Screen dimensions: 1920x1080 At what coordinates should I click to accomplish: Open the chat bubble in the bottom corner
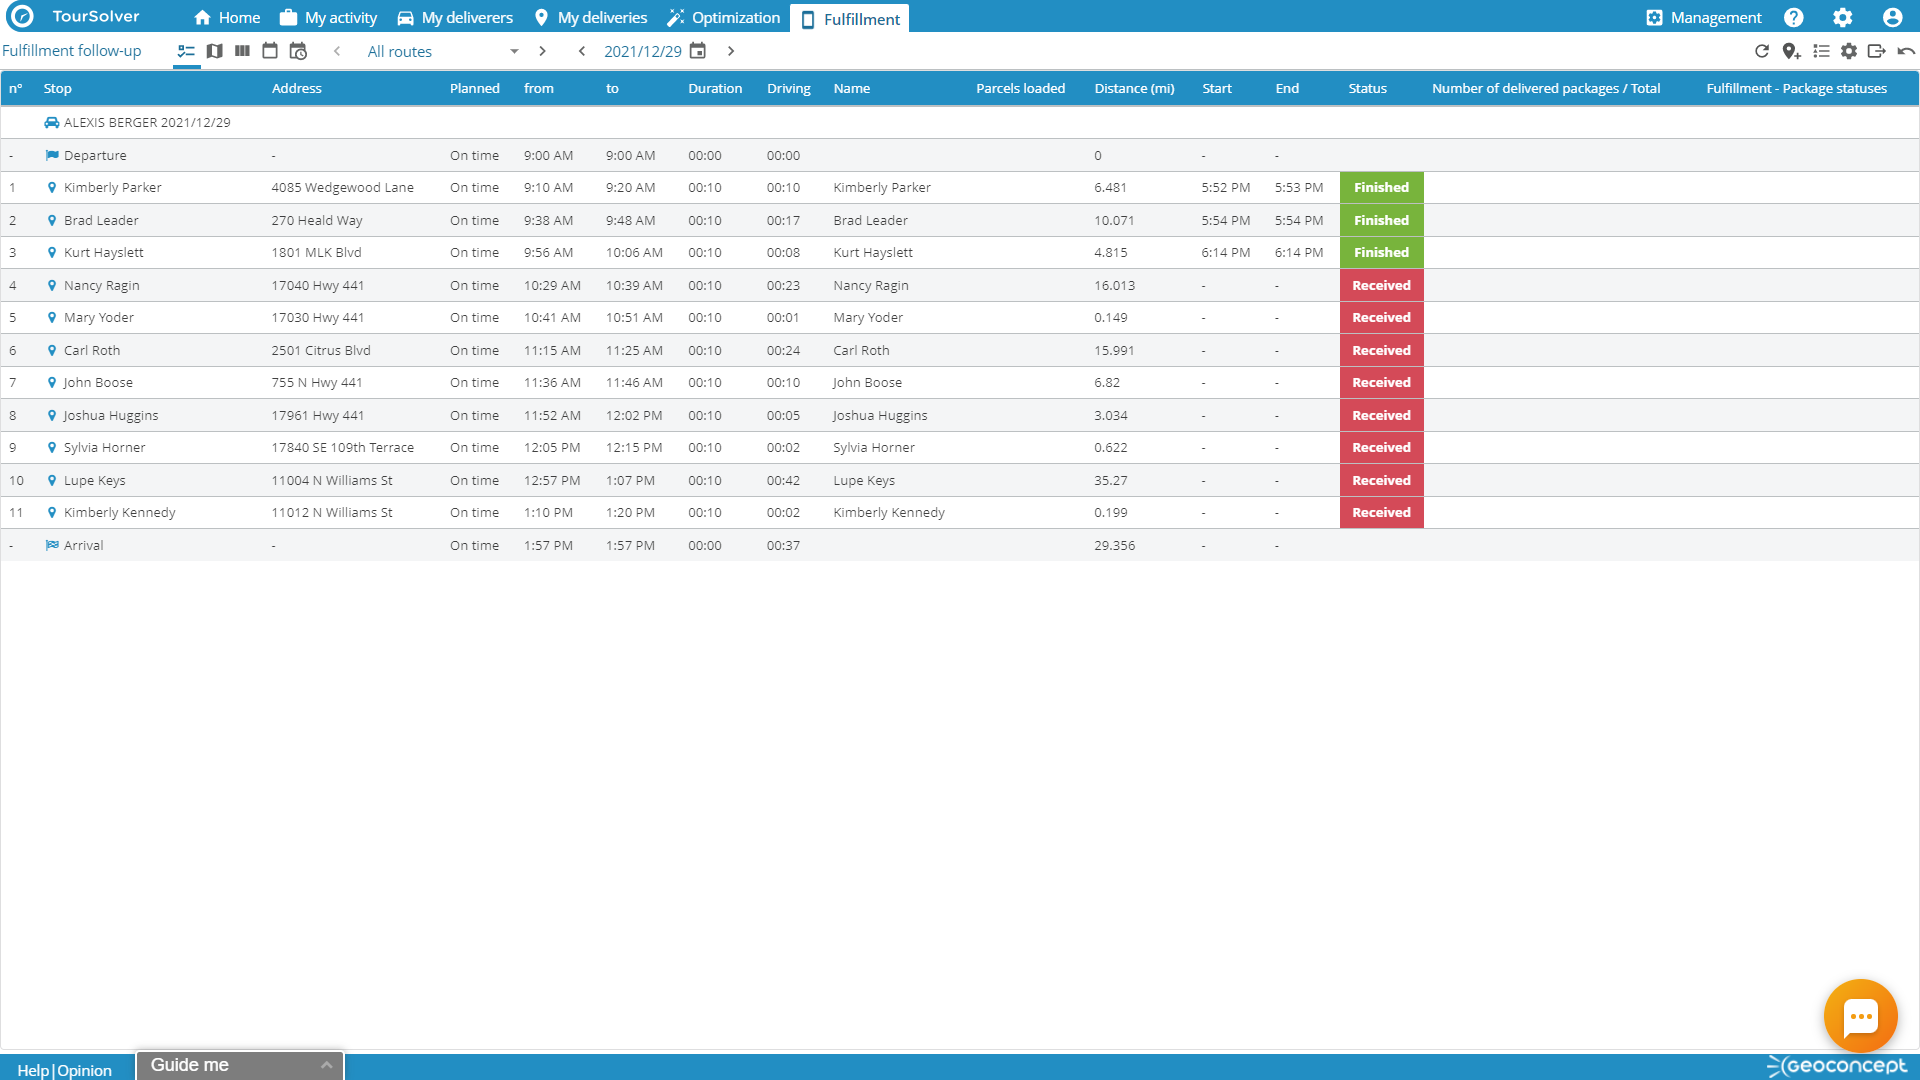1861,1015
